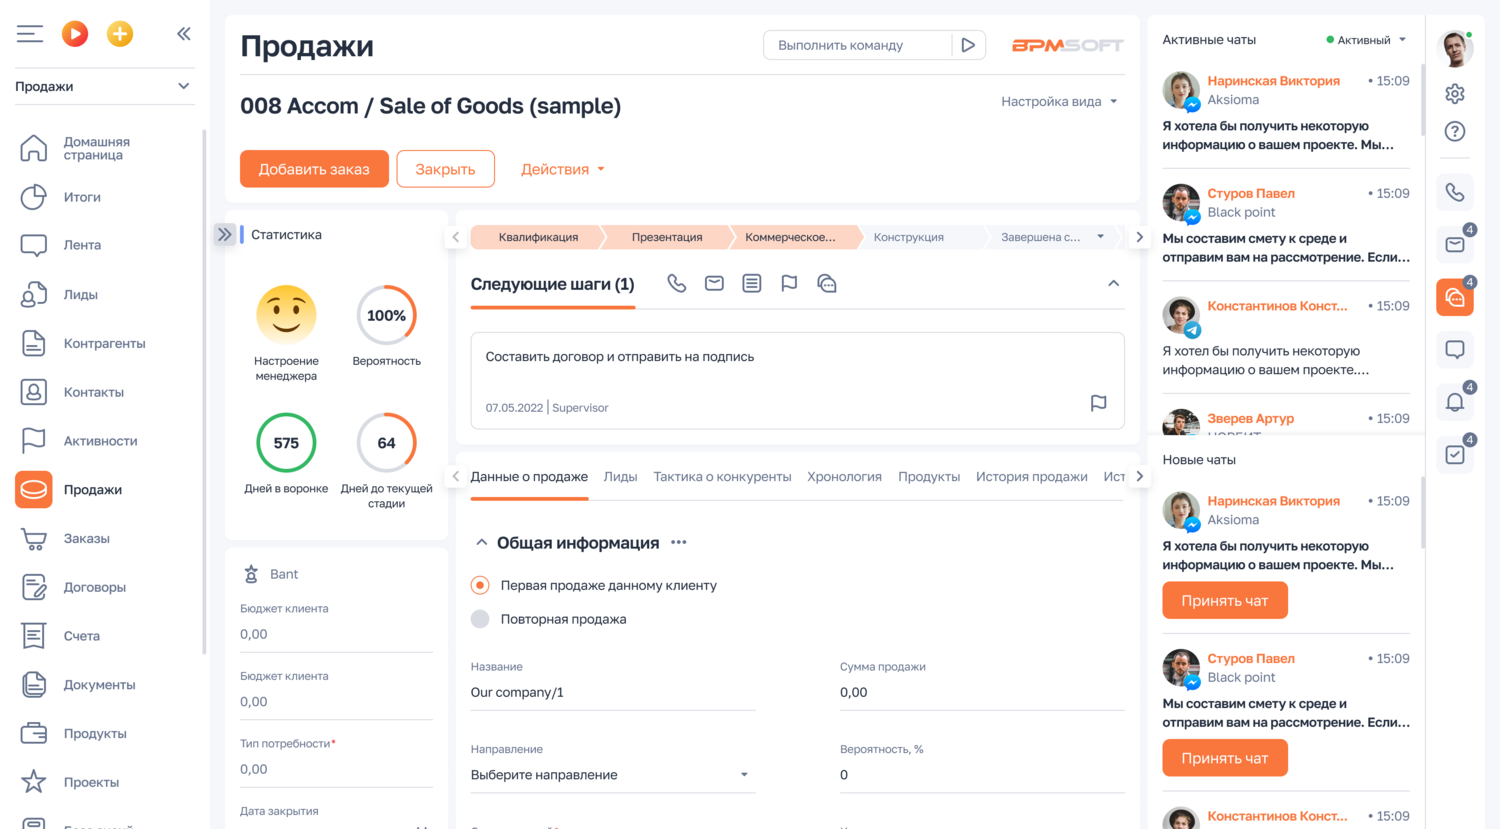Choose the Повторная продажа option
The width and height of the screenshot is (1500, 829).
(x=481, y=618)
